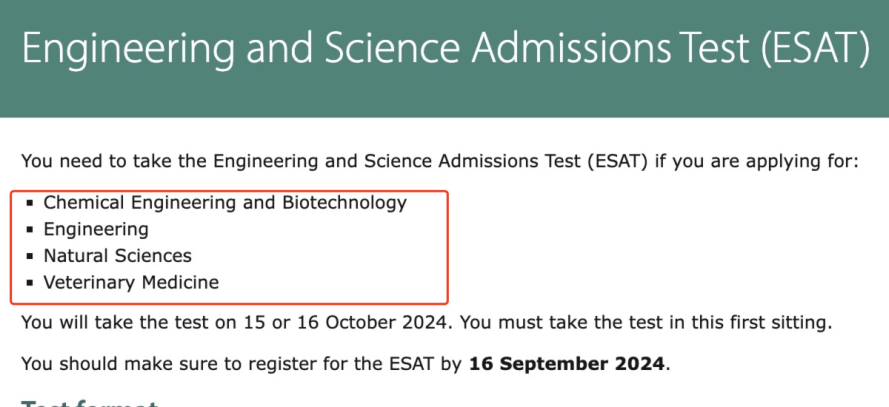Click the green header banner below the title
Image resolution: width=889 pixels, height=407 pixels.
444,96
